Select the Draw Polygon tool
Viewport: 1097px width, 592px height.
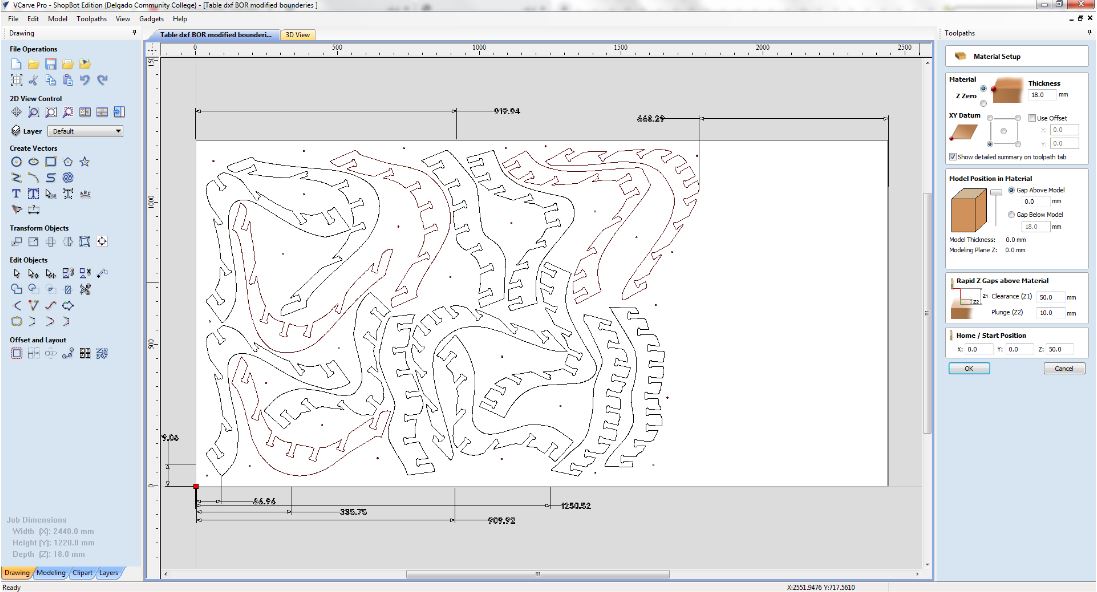[67, 162]
